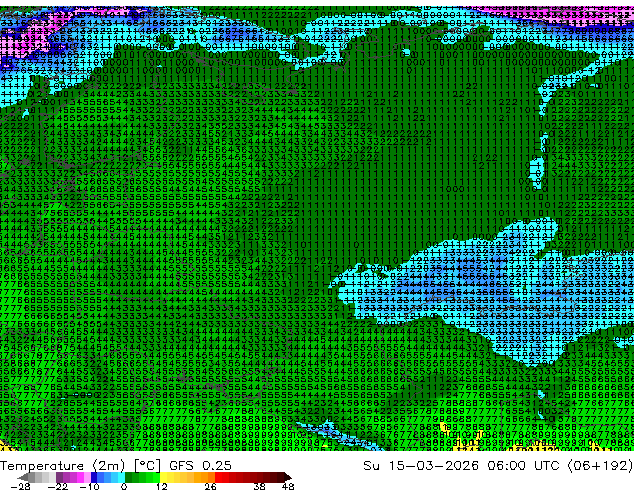Viewport: 634px width, 490px height.
Task: Click the "06:00 UTC" time text
Action: [523, 466]
